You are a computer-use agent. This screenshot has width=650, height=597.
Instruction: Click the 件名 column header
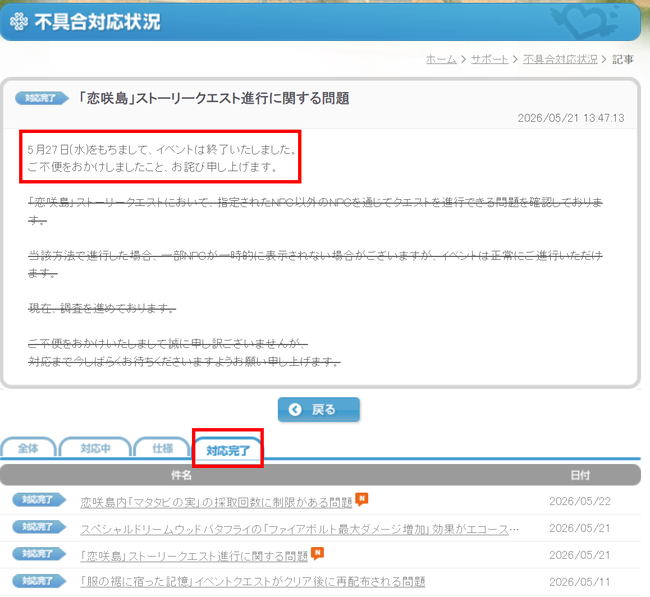182,475
